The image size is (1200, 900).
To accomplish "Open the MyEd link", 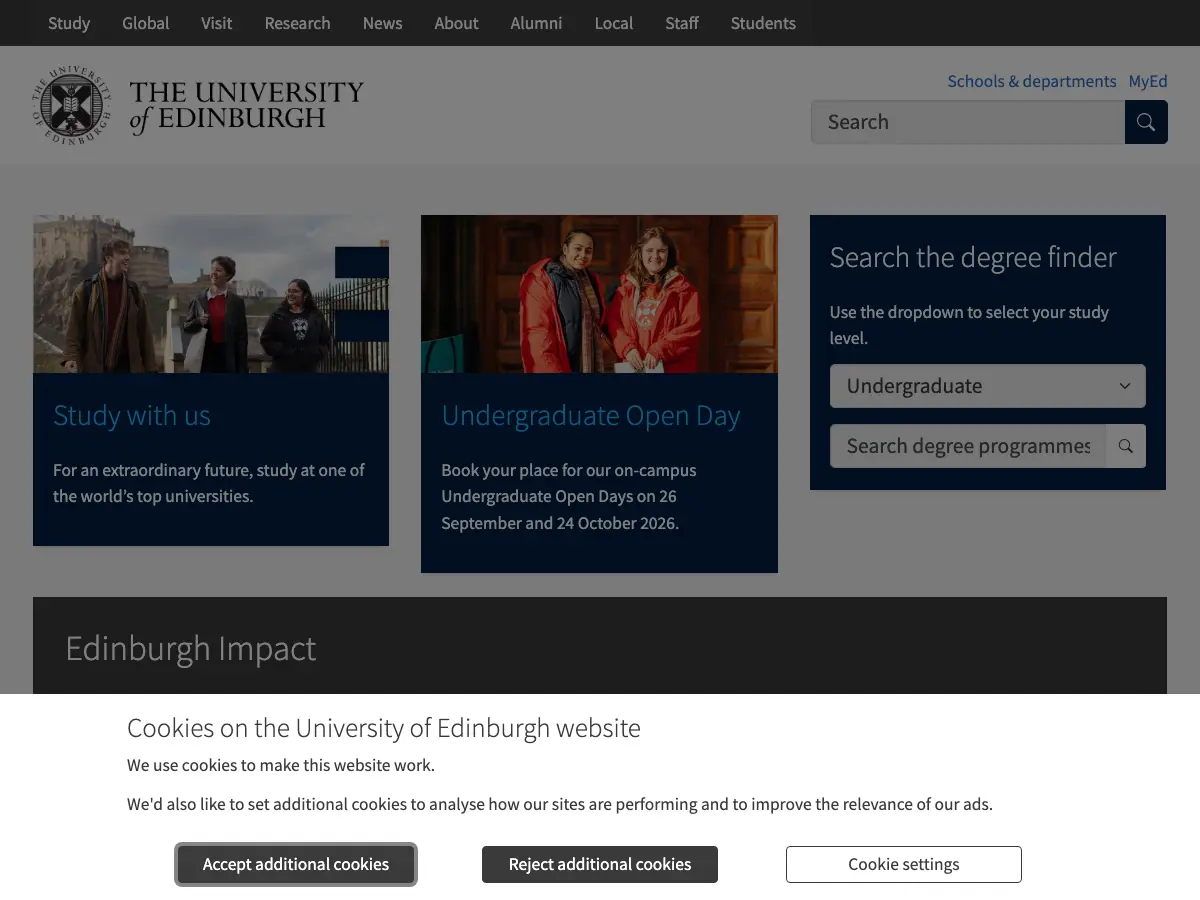I will coord(1148,81).
